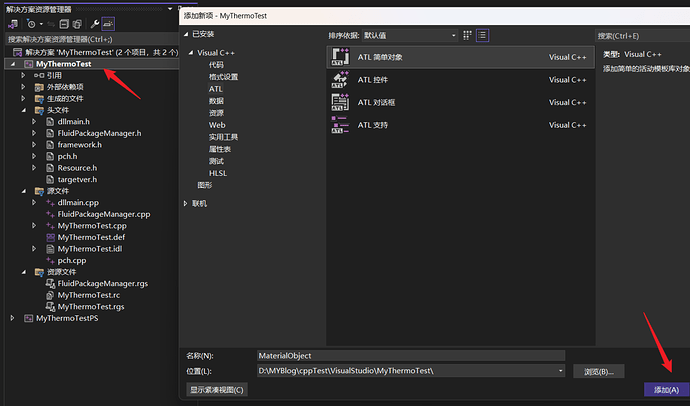The image size is (690, 406).
Task: Choose the ATL 简单对象 template
Action: [461, 57]
